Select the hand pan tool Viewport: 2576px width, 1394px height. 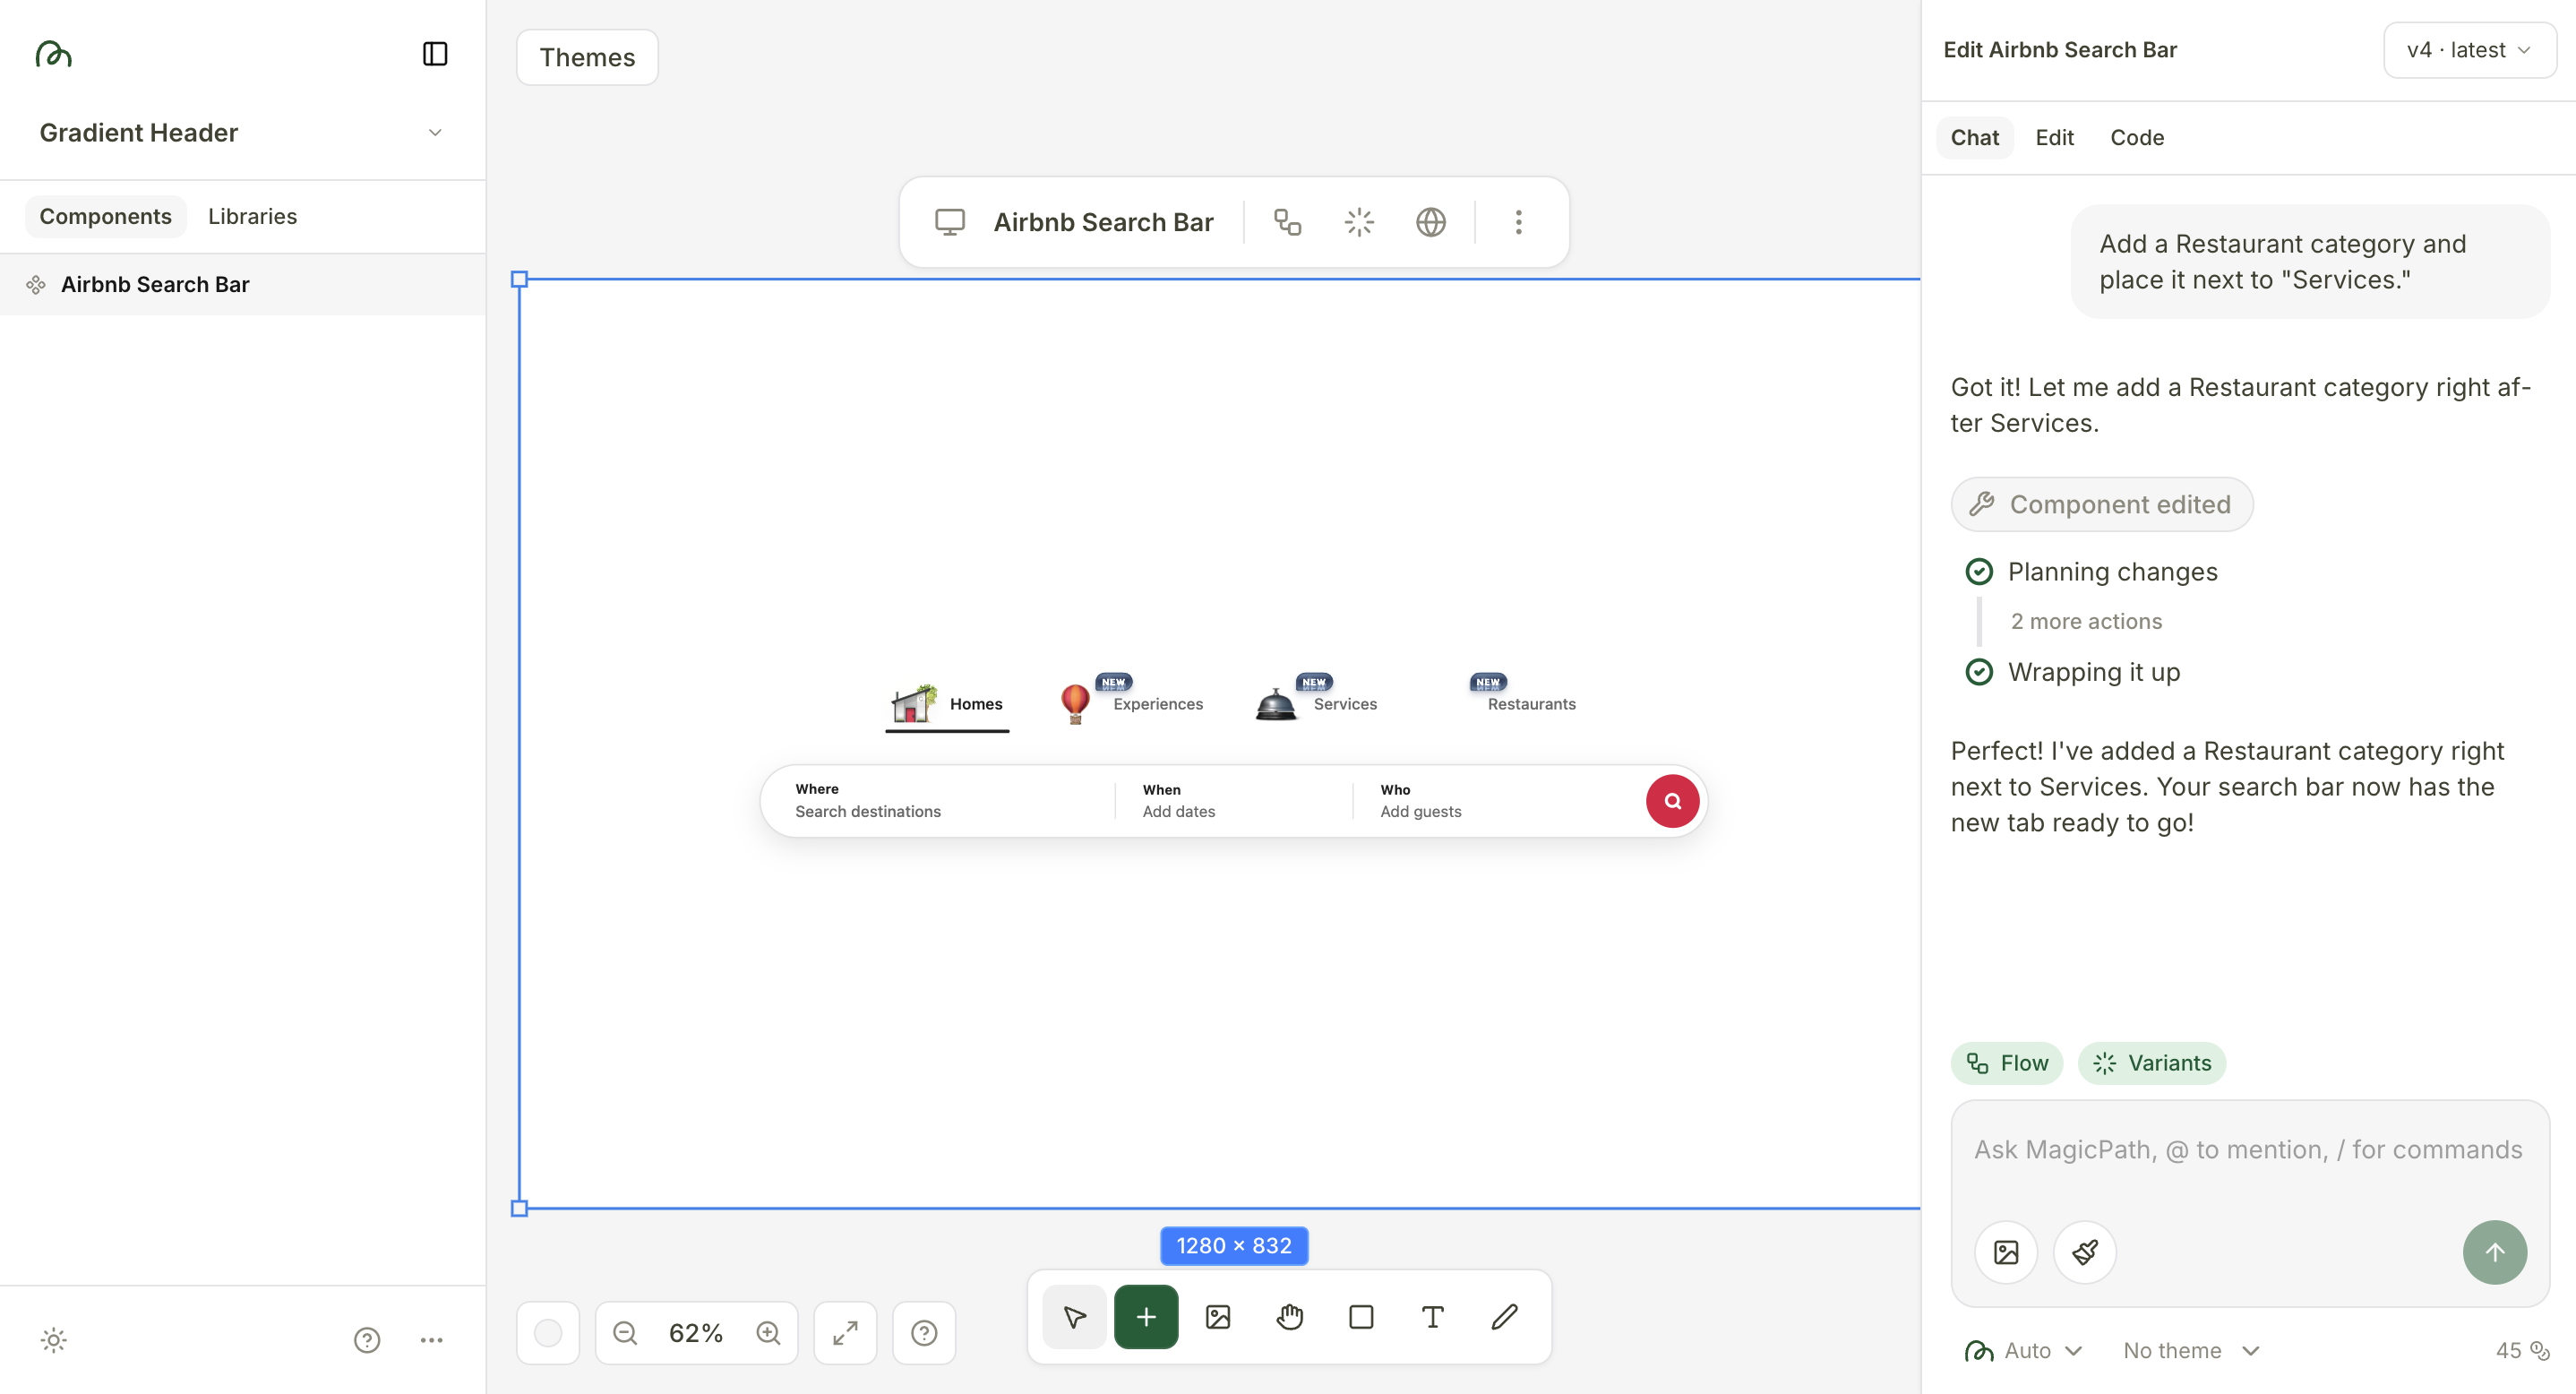1289,1317
